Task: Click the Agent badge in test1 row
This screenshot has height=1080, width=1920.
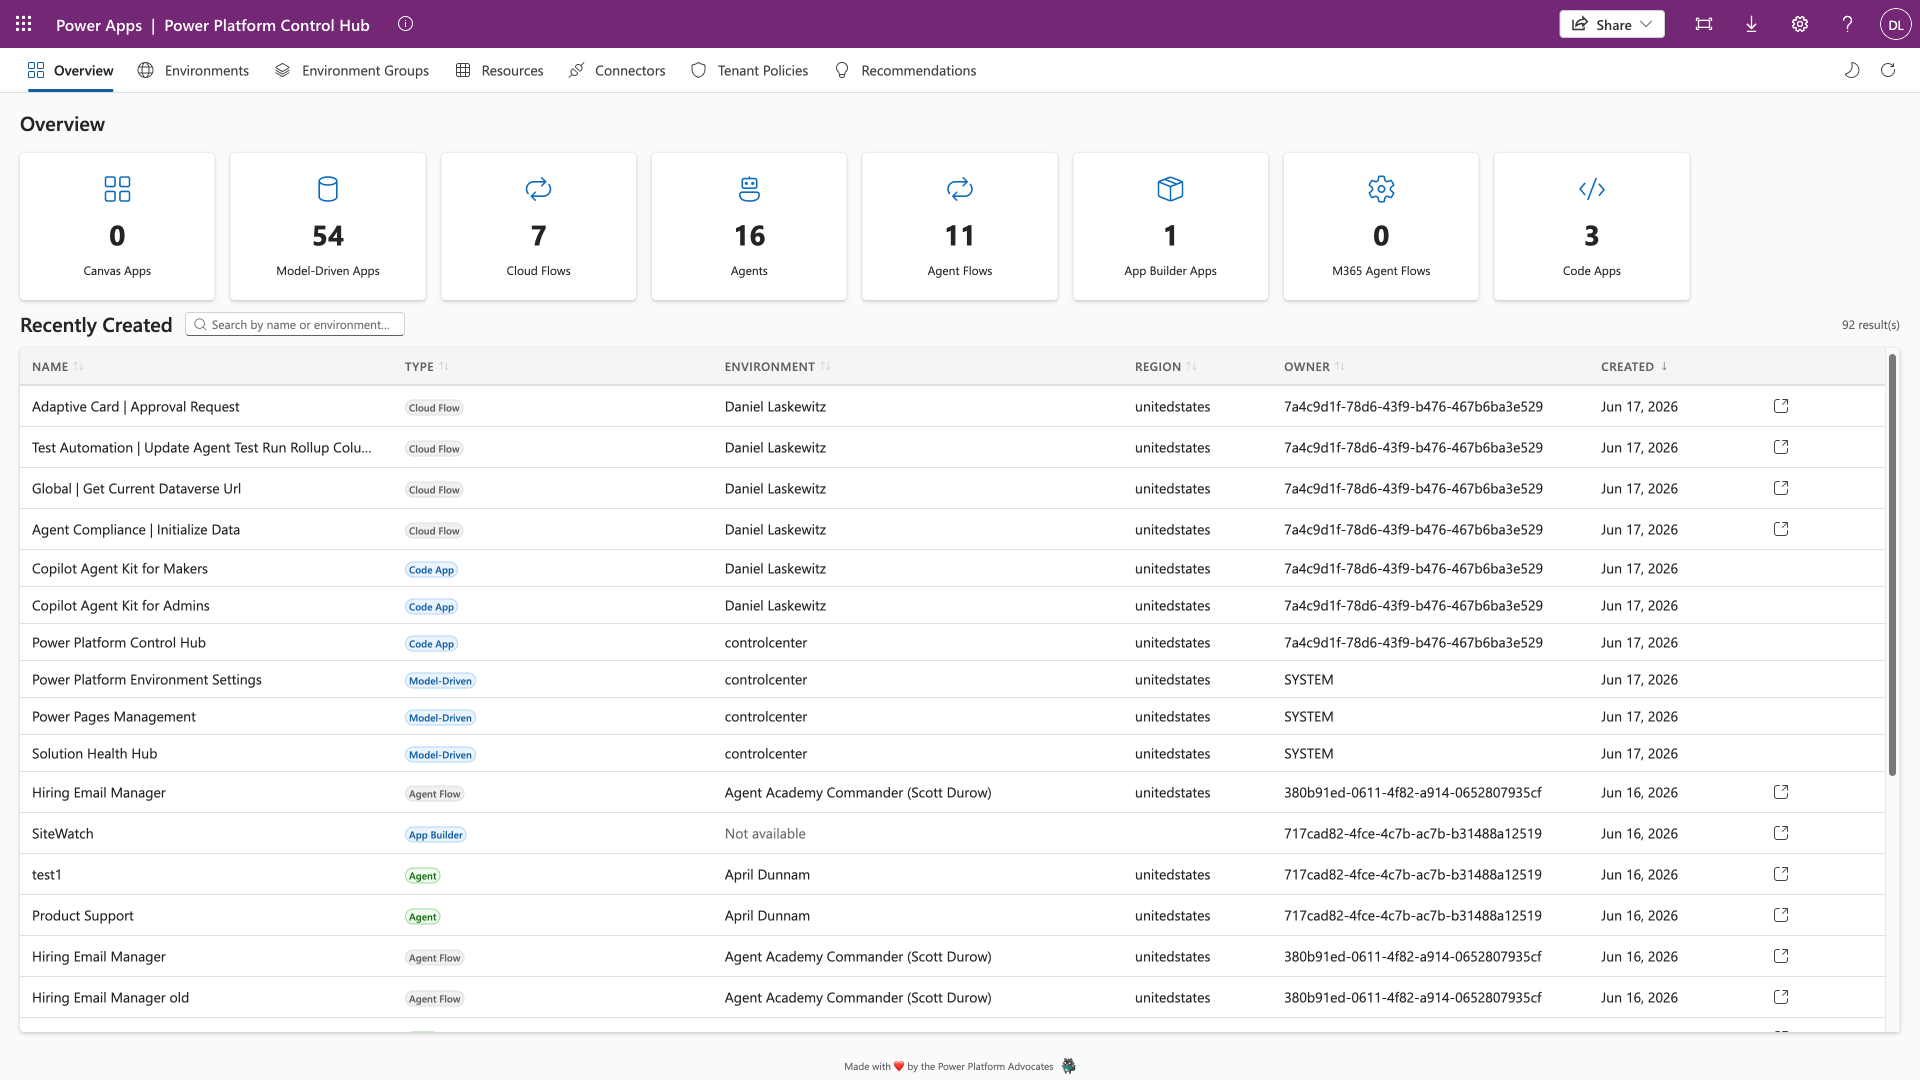Action: click(x=423, y=876)
